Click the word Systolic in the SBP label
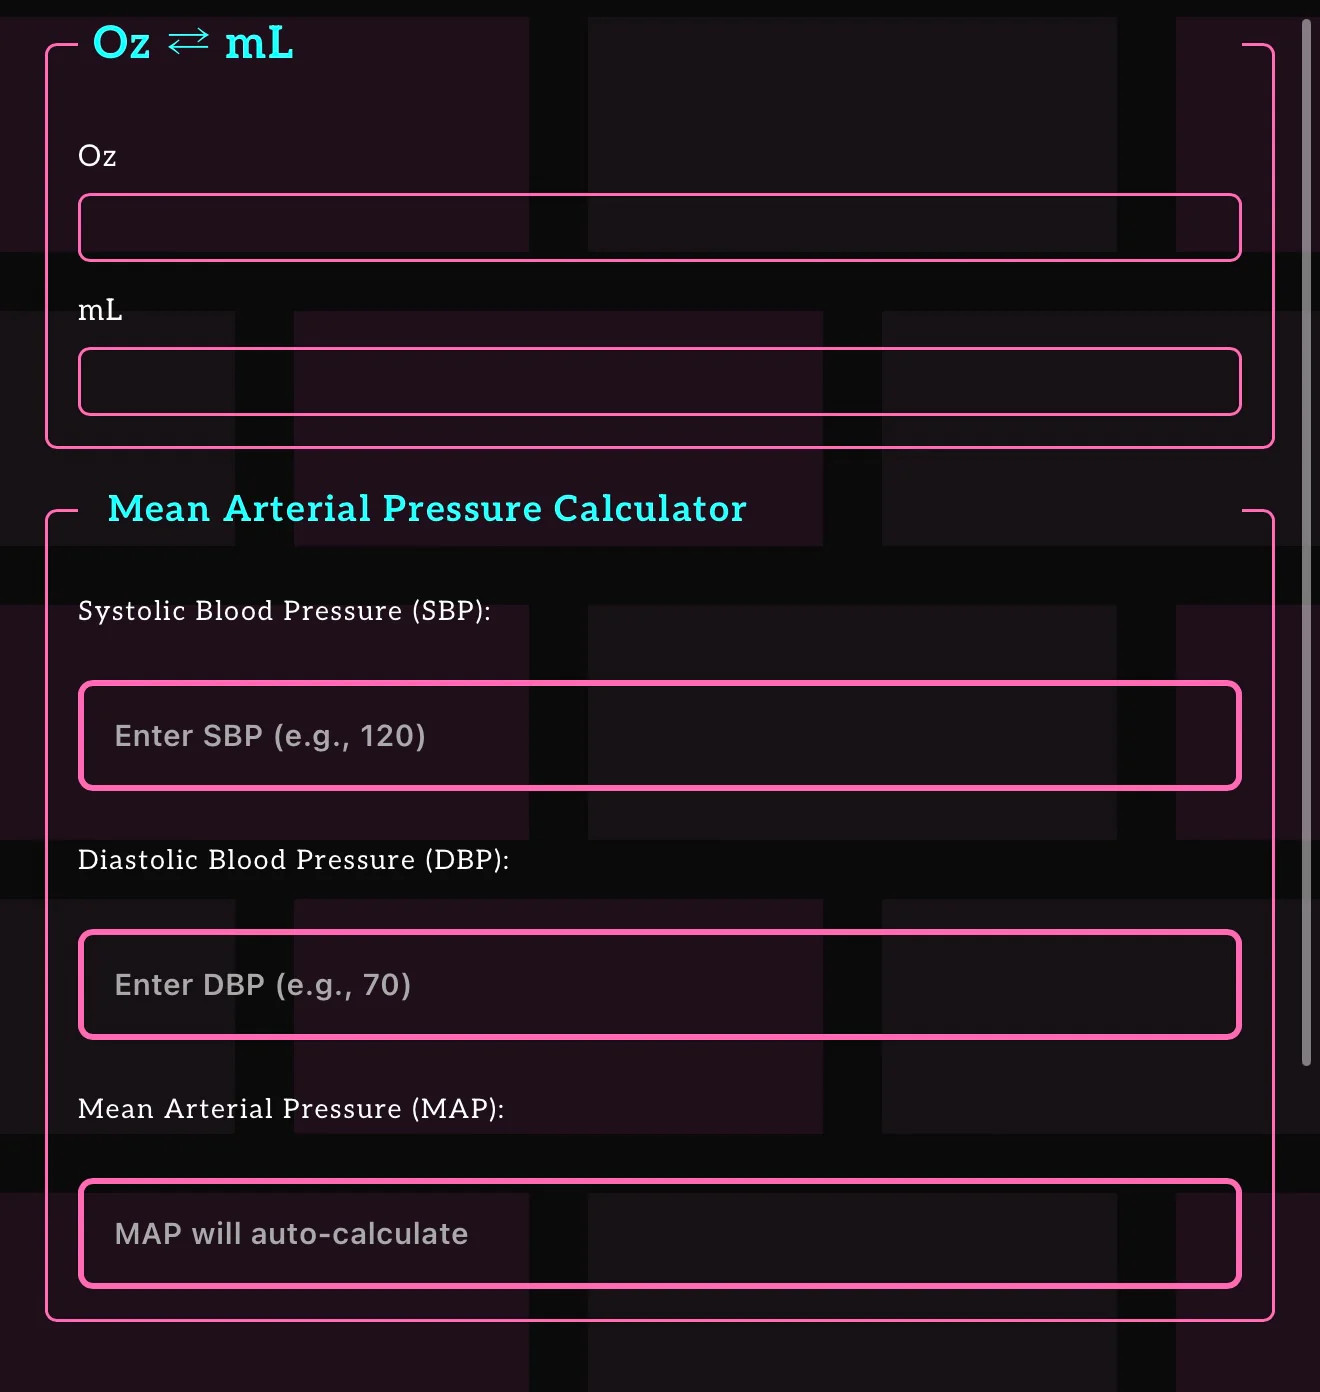The image size is (1320, 1392). pos(132,611)
